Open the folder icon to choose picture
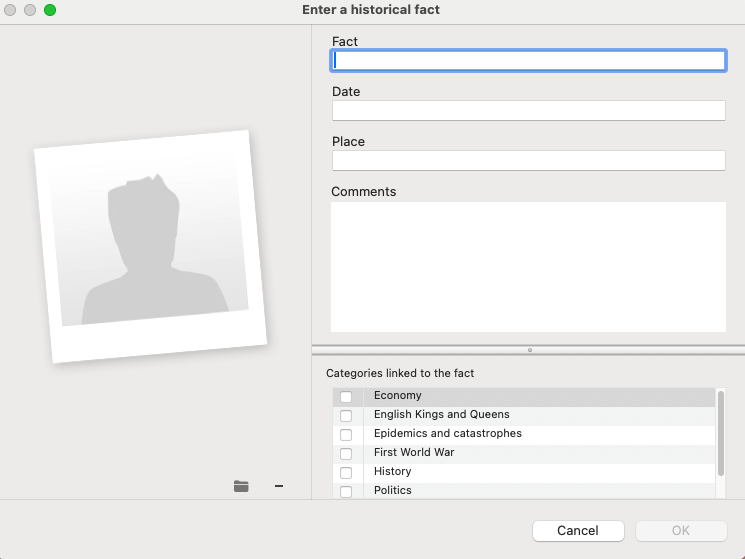The height and width of the screenshot is (559, 745). [241, 486]
